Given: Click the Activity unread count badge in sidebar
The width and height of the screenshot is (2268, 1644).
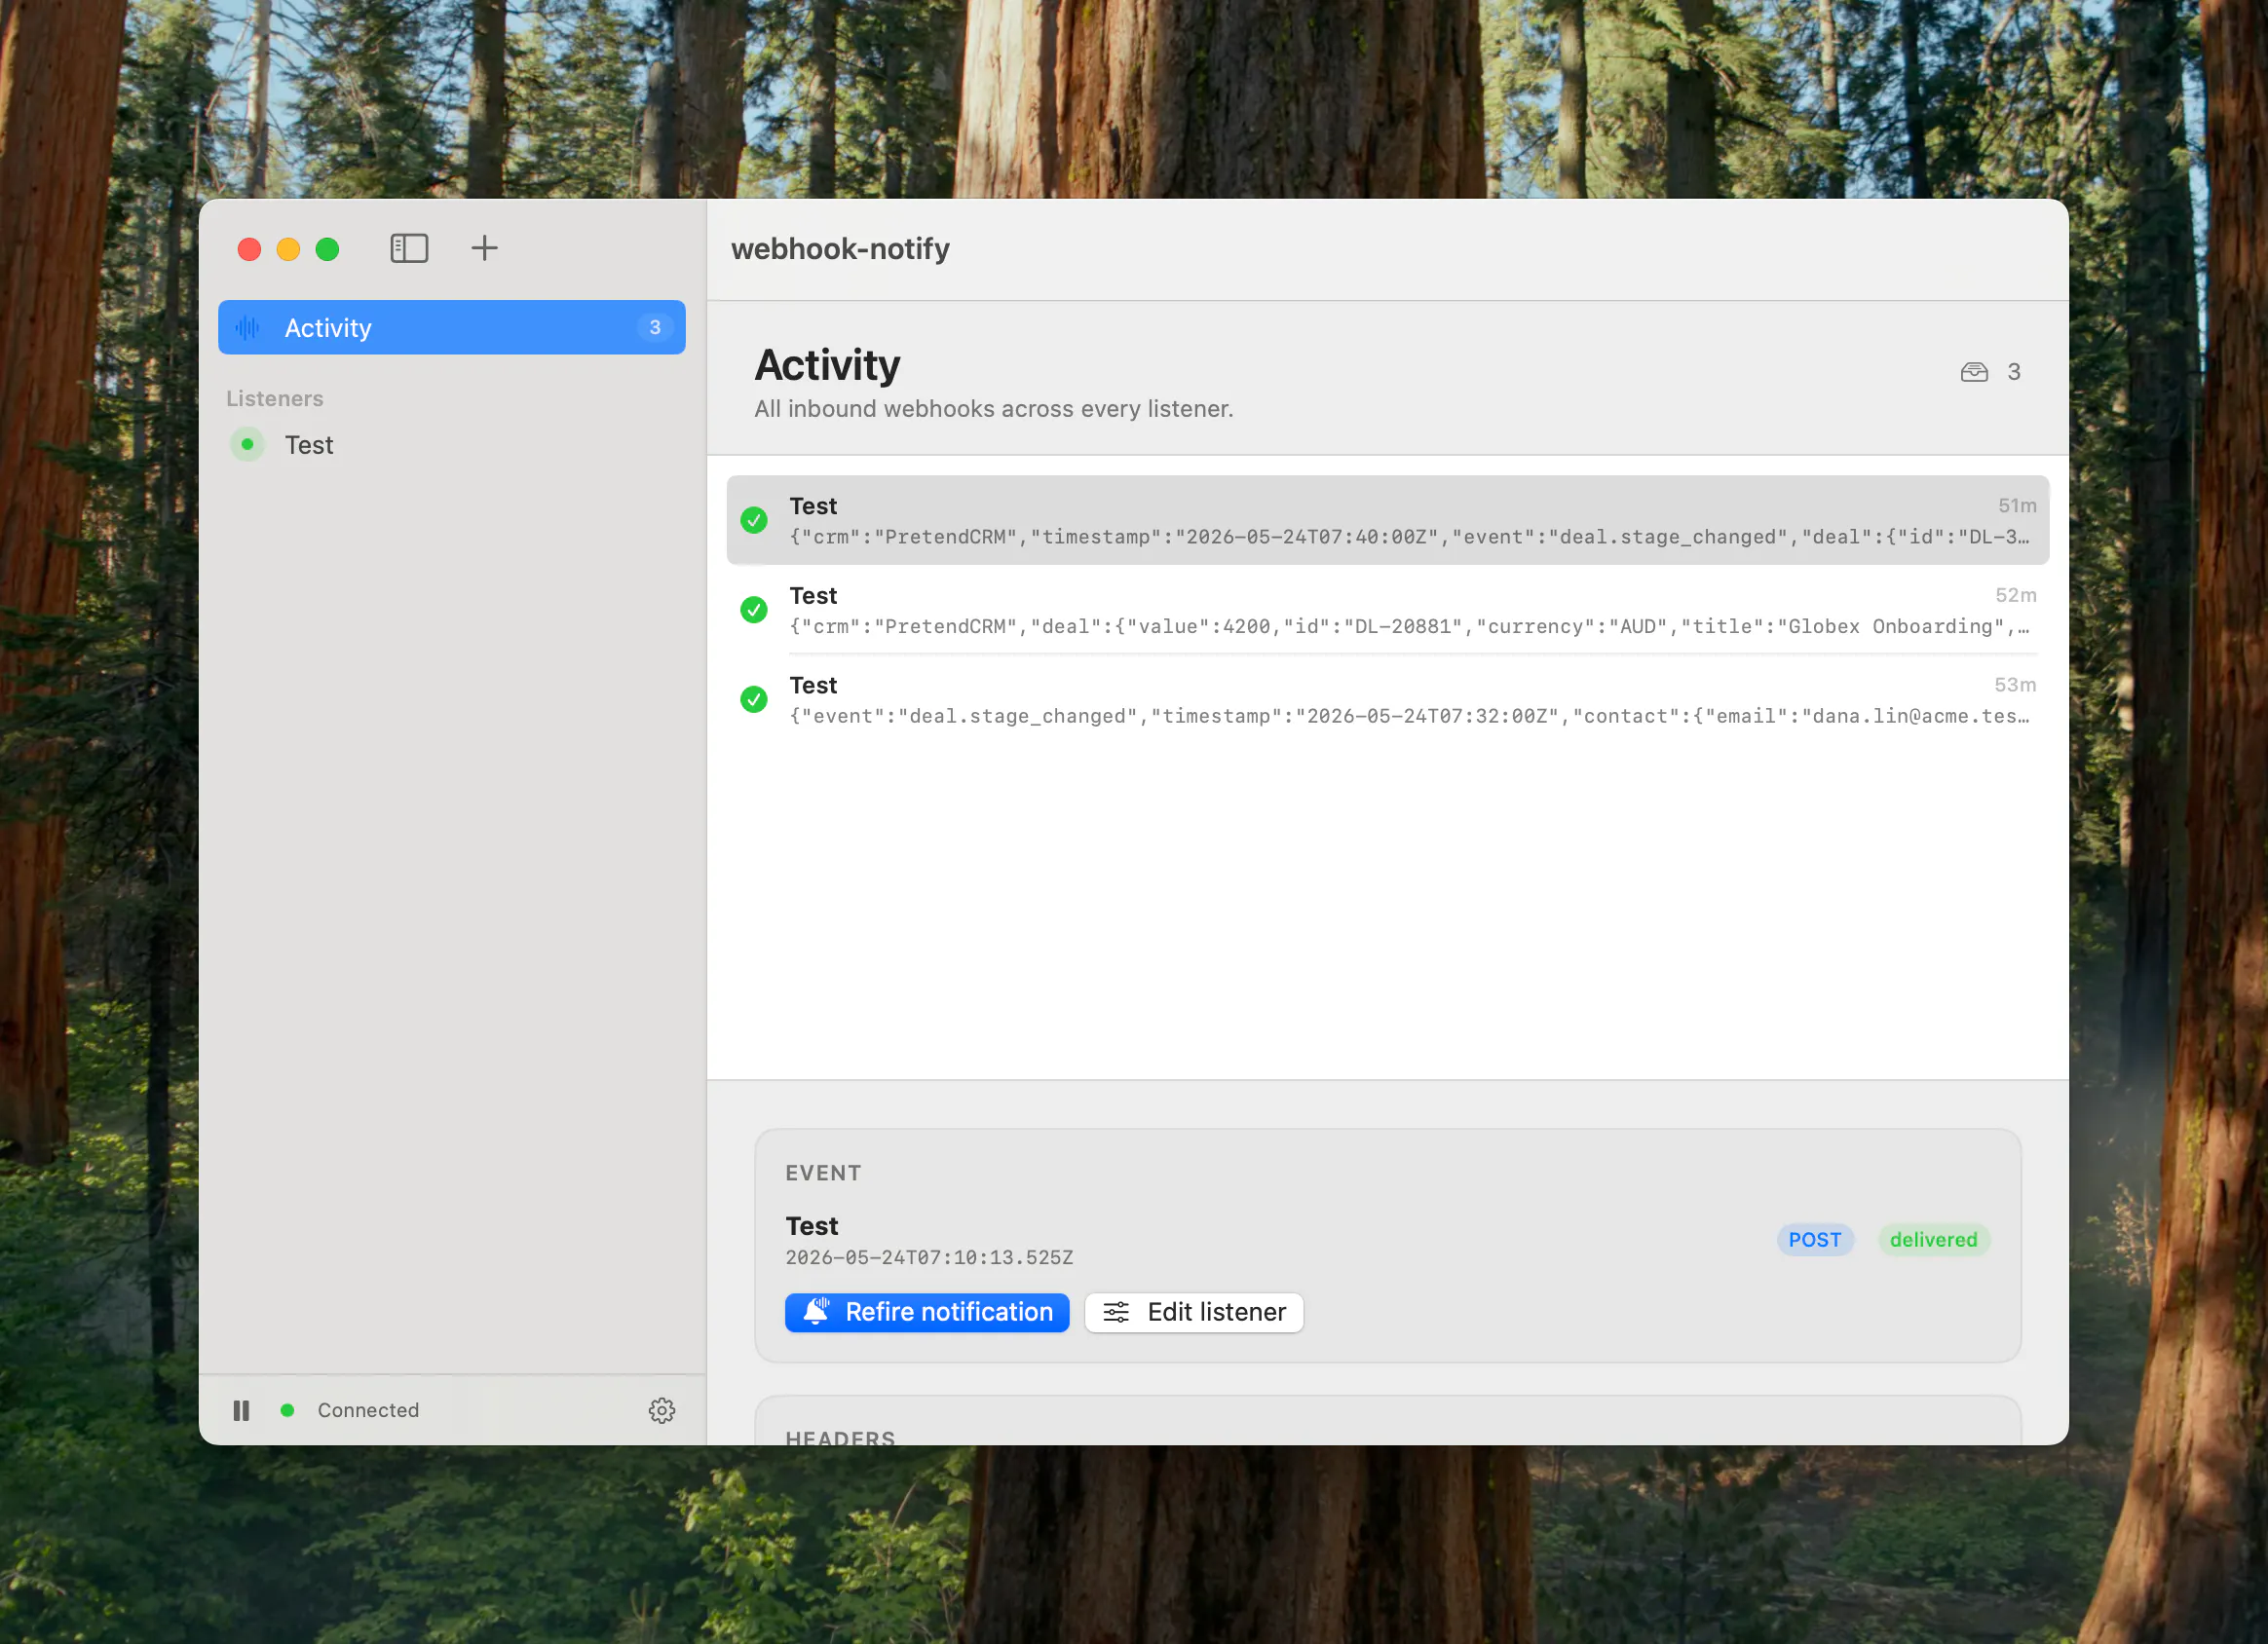Looking at the screenshot, I should pos(655,327).
